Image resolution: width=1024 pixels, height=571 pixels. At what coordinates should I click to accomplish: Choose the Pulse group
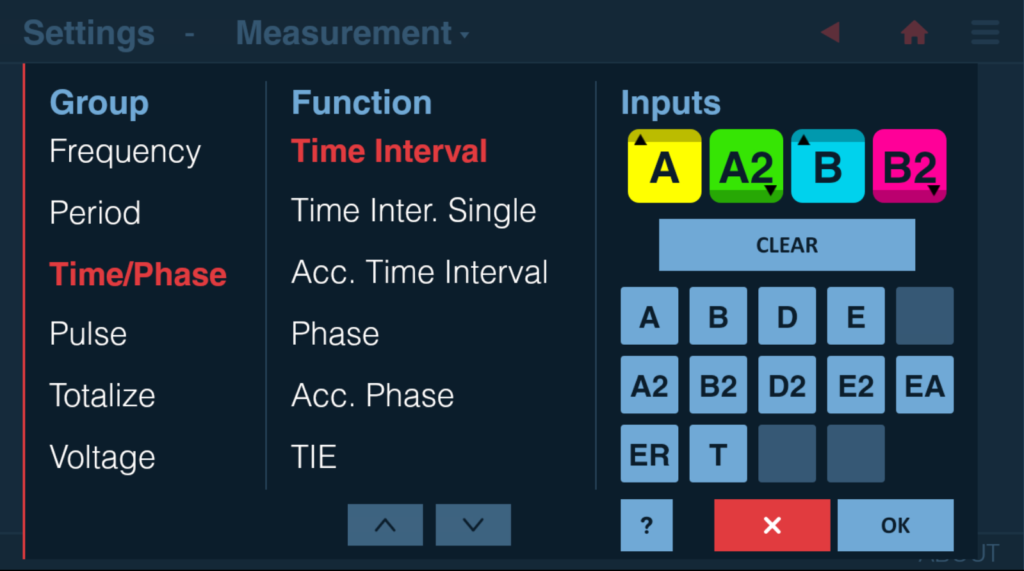(x=88, y=334)
